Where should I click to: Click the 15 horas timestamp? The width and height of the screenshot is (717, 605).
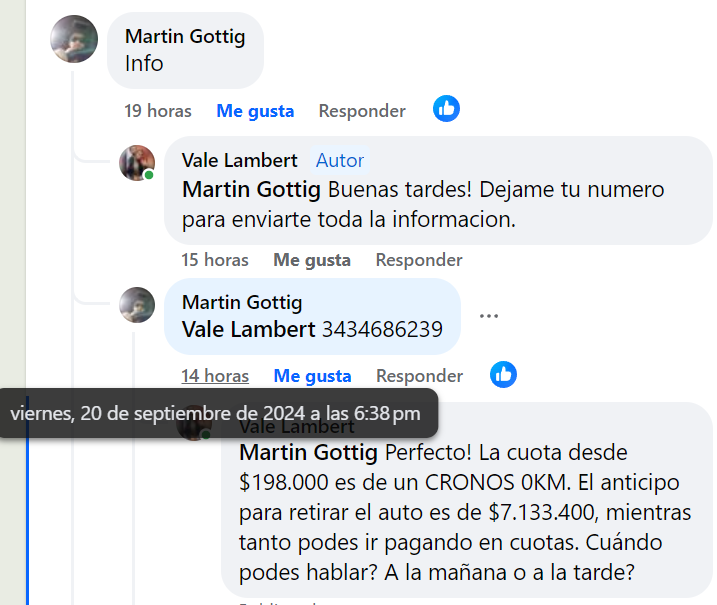click(215, 260)
